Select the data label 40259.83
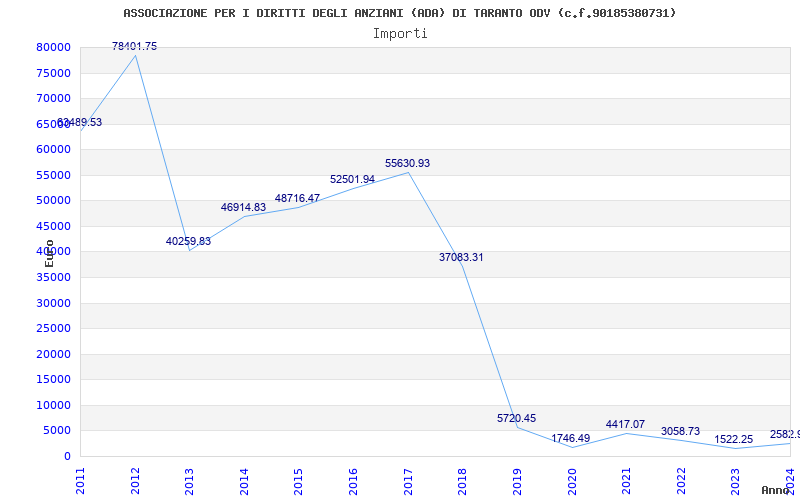The height and width of the screenshot is (500, 800). click(188, 241)
